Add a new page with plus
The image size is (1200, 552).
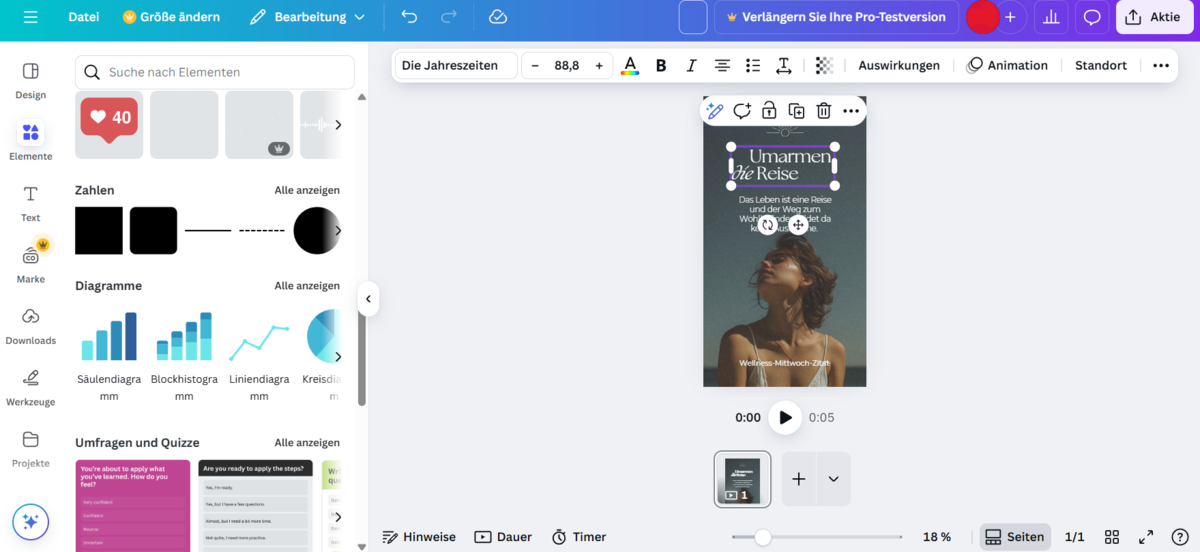coord(799,479)
